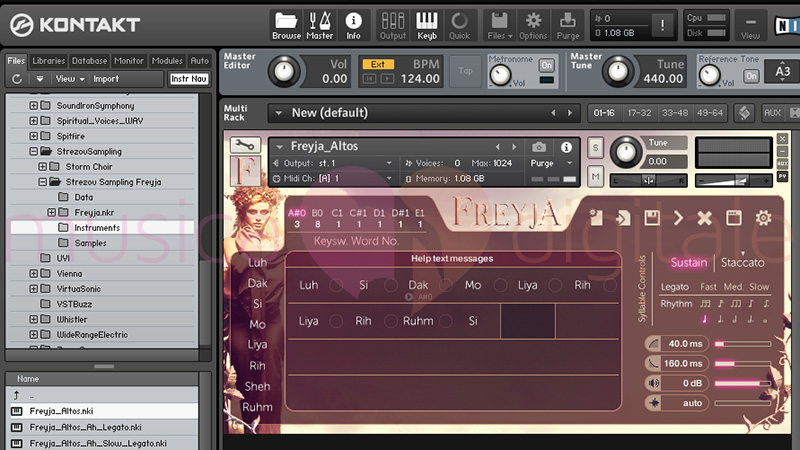Switch to the Libraries tab
This screenshot has height=450, width=800.
48,61
